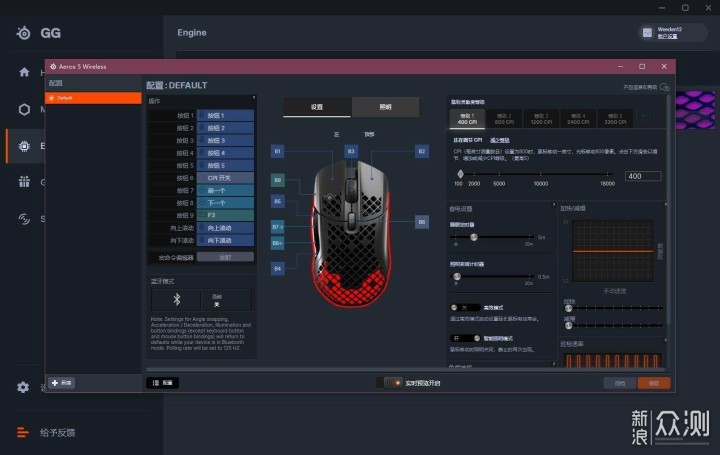
Task: Add a new CPI level with plus icon
Action: tap(643, 117)
